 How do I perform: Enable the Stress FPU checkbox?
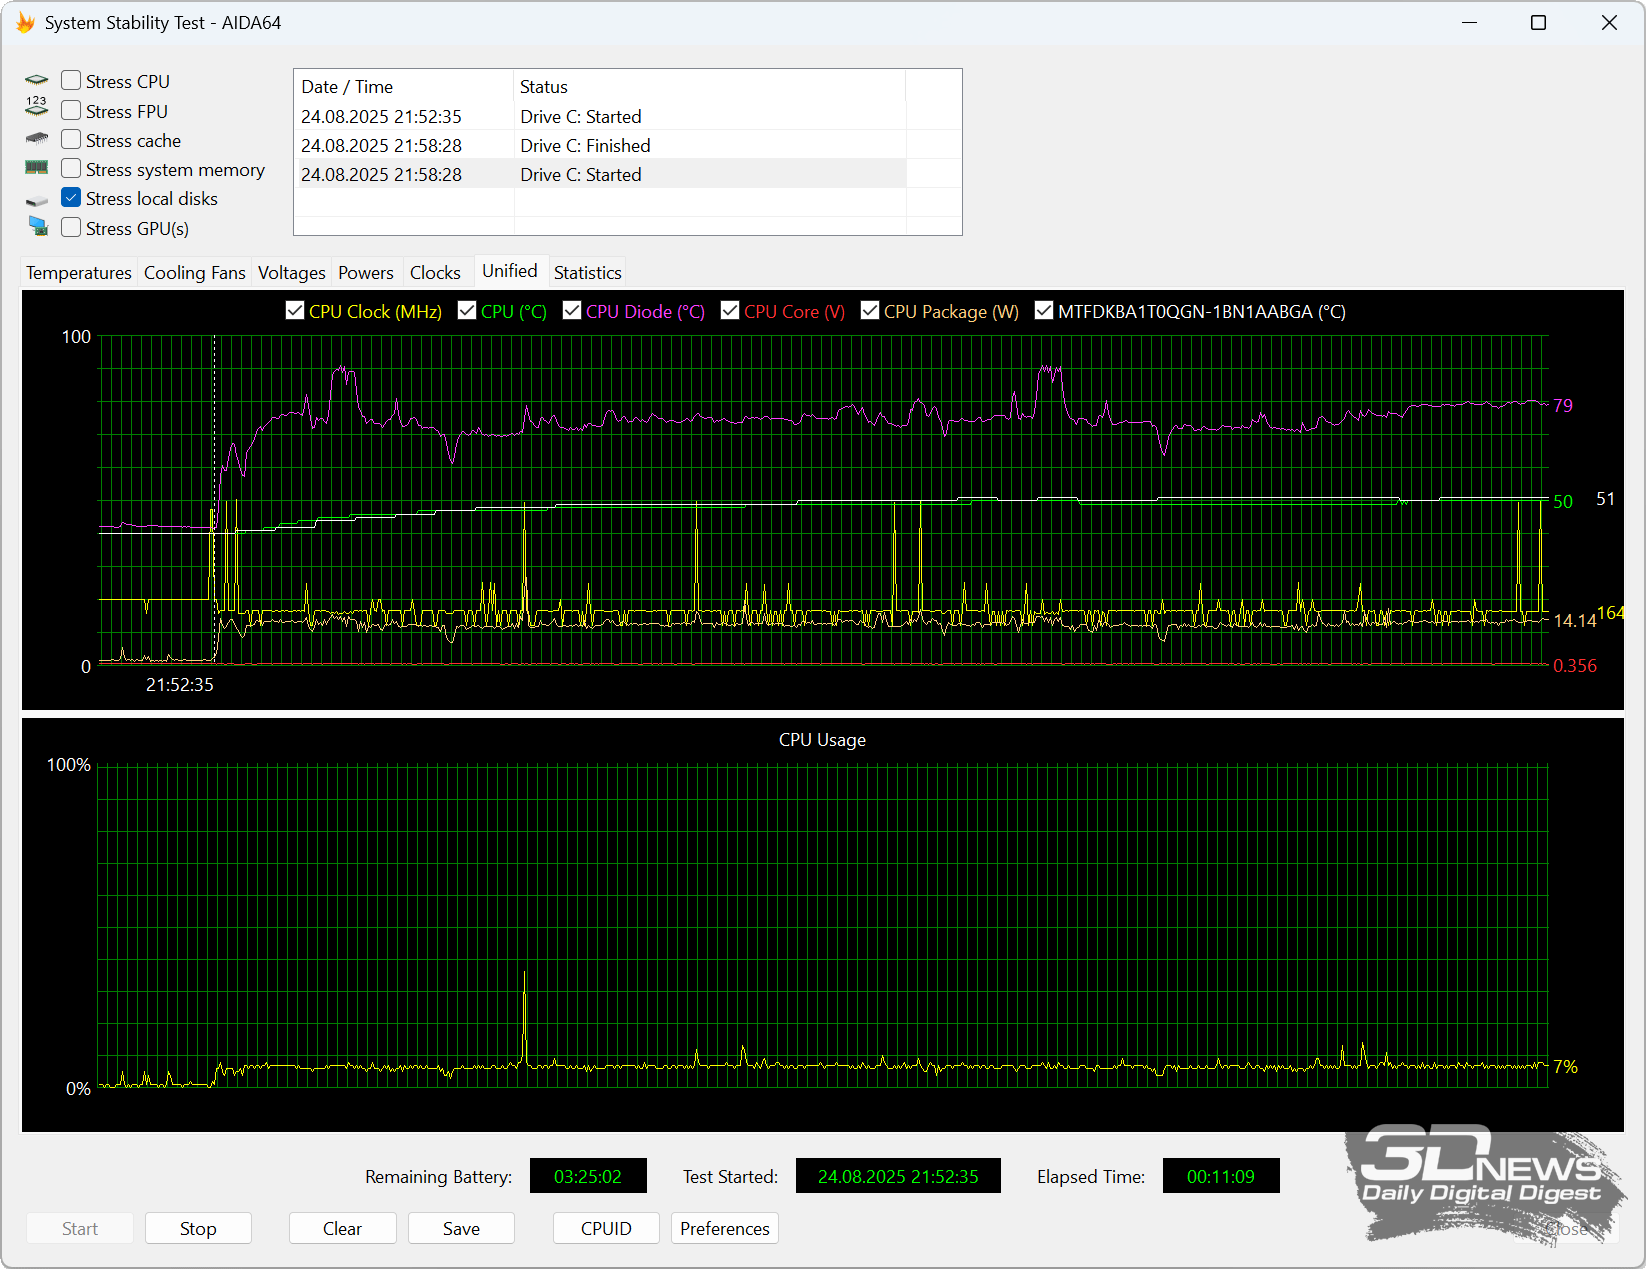(x=71, y=110)
